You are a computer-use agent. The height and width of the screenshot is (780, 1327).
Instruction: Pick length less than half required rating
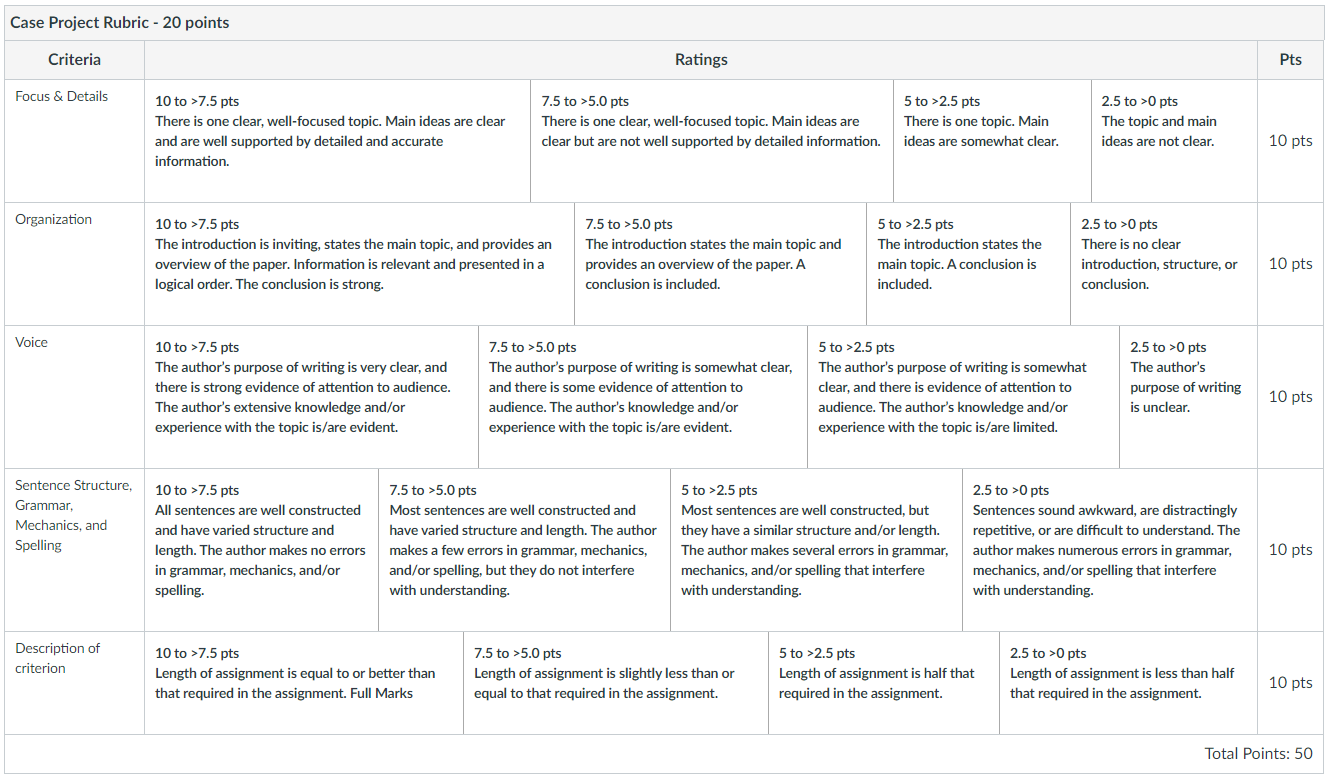[x=1128, y=683]
